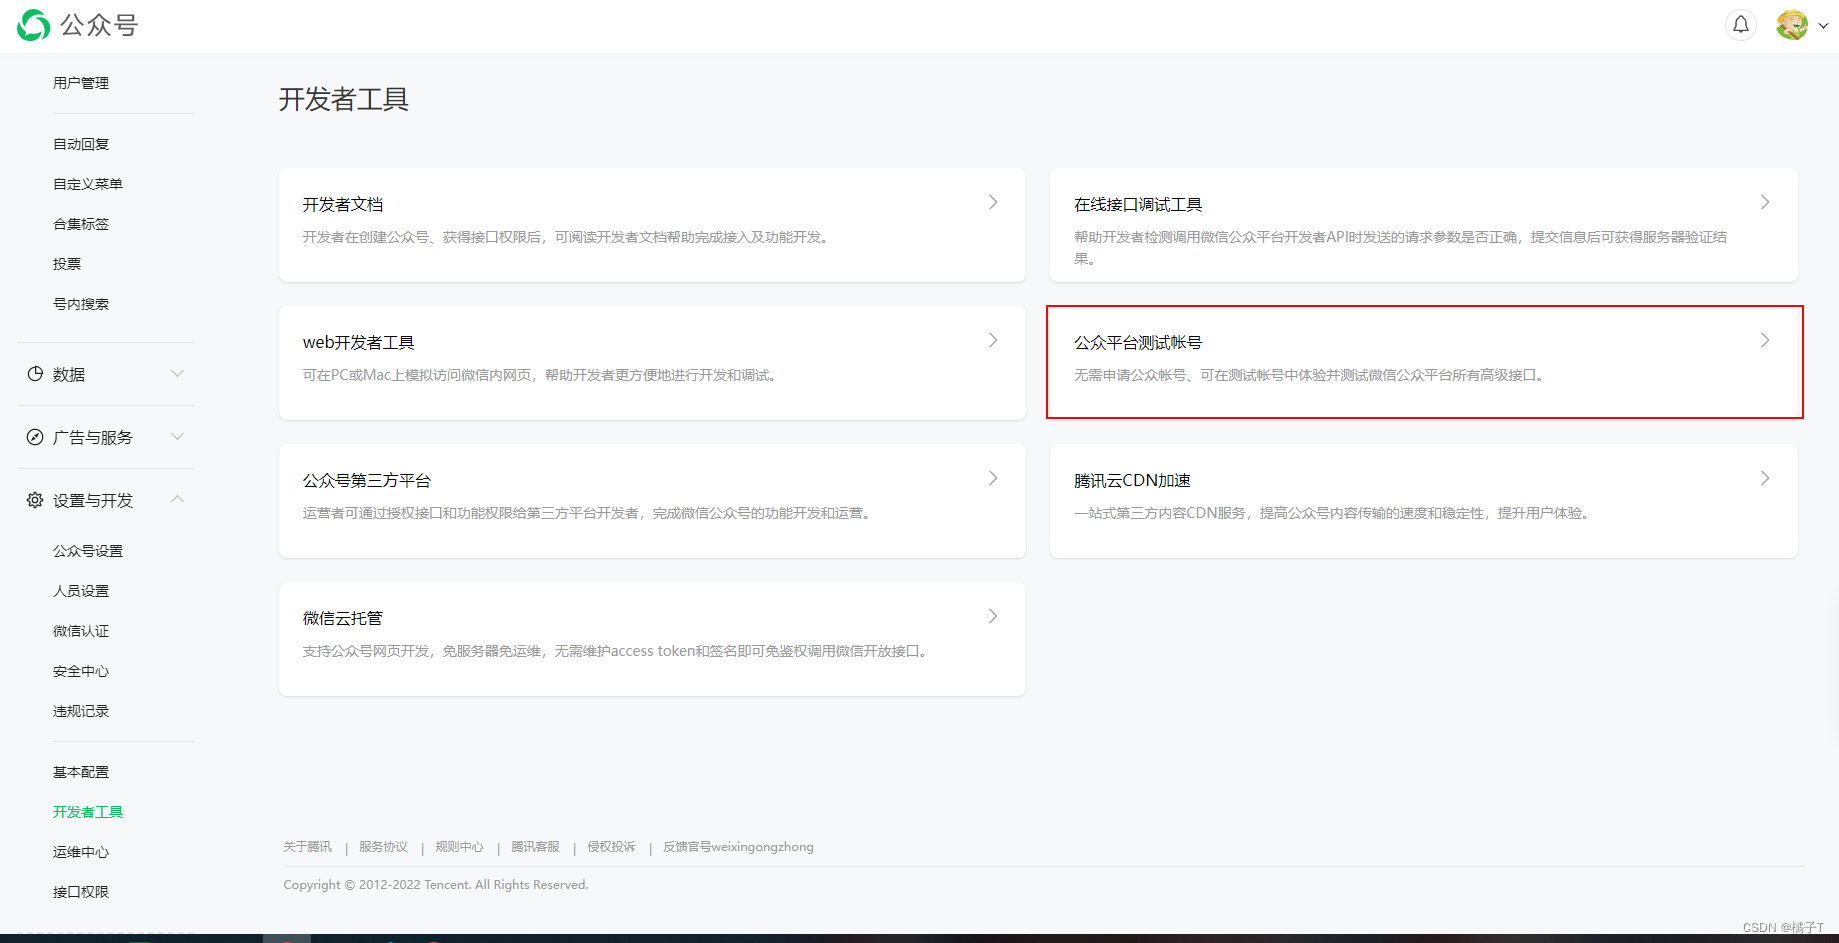This screenshot has height=943, width=1839.
Task: Select 号内搜索 in sidebar
Action: click(x=81, y=304)
